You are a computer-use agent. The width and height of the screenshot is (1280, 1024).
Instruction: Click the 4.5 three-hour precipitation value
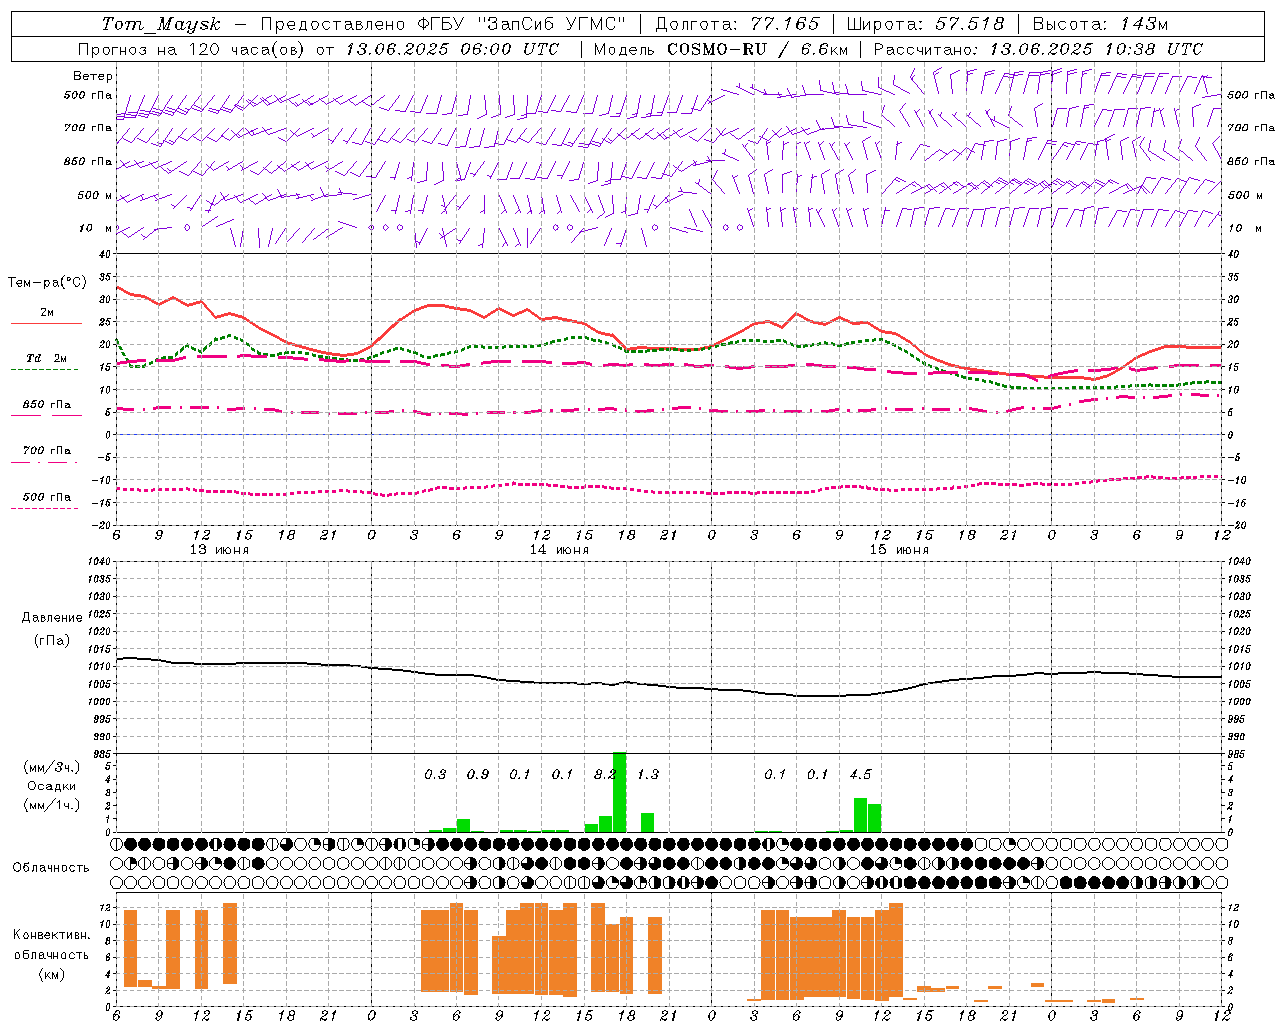860,774
